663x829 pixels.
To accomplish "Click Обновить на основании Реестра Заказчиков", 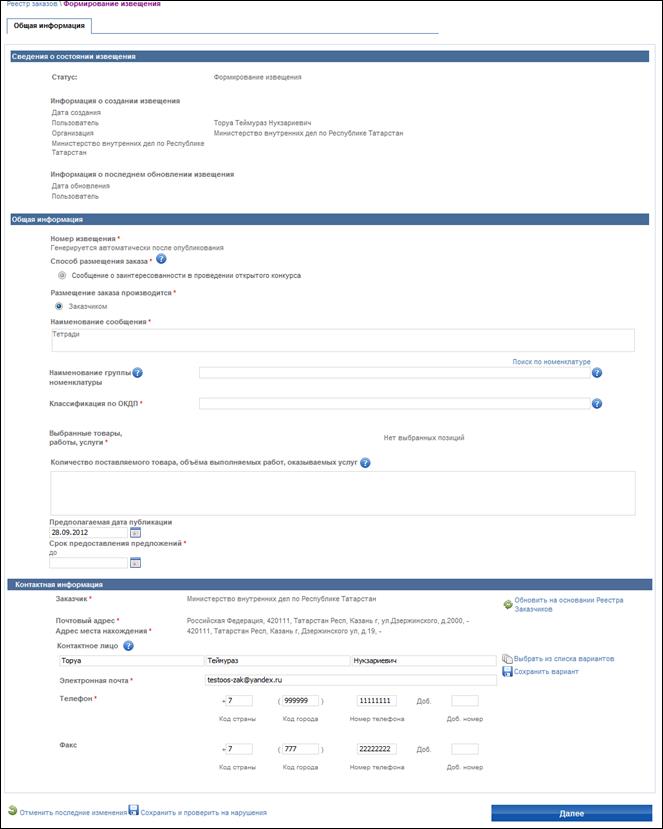I will 569,604.
